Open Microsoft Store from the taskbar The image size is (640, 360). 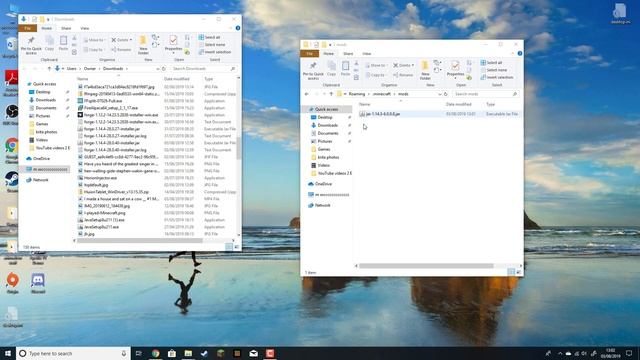pyautogui.click(x=172, y=353)
